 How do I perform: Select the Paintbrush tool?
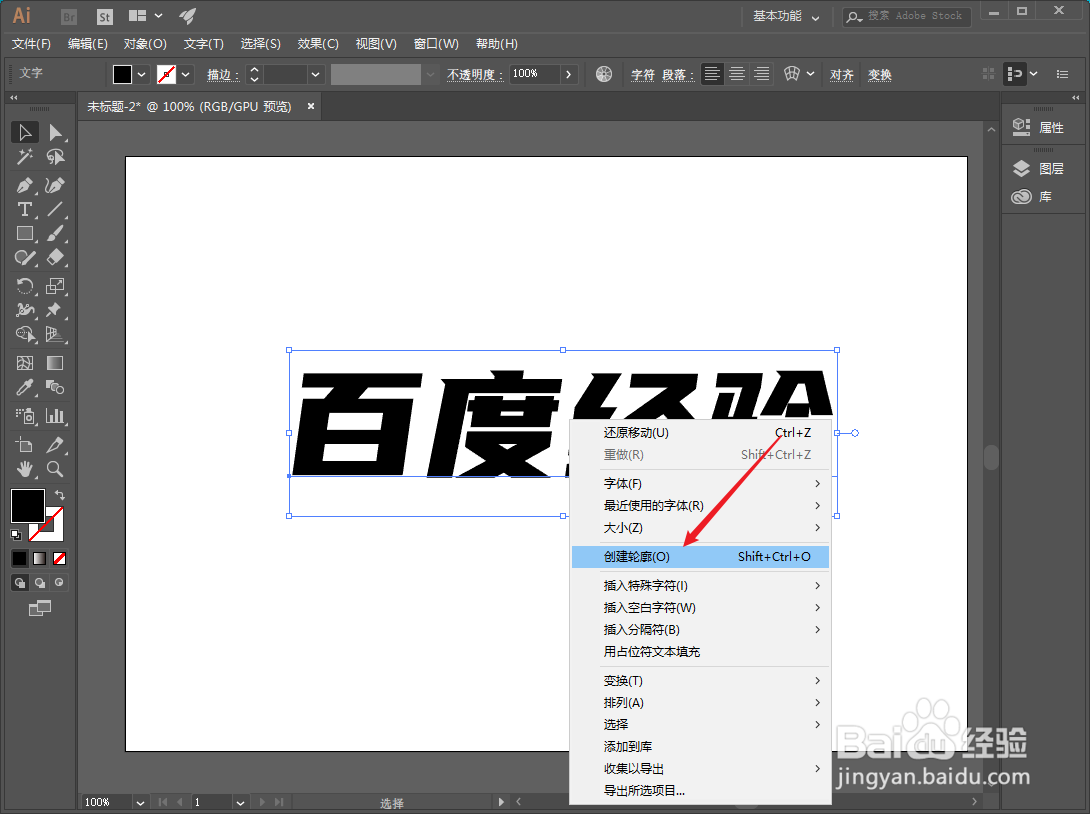[x=55, y=234]
